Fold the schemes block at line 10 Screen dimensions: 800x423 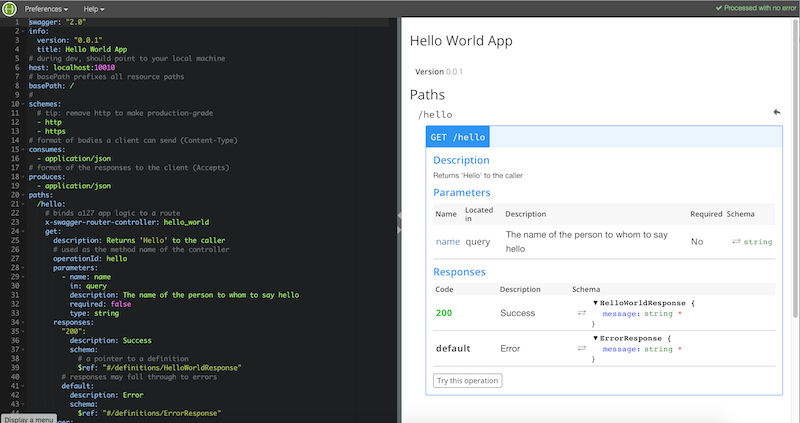point(23,104)
